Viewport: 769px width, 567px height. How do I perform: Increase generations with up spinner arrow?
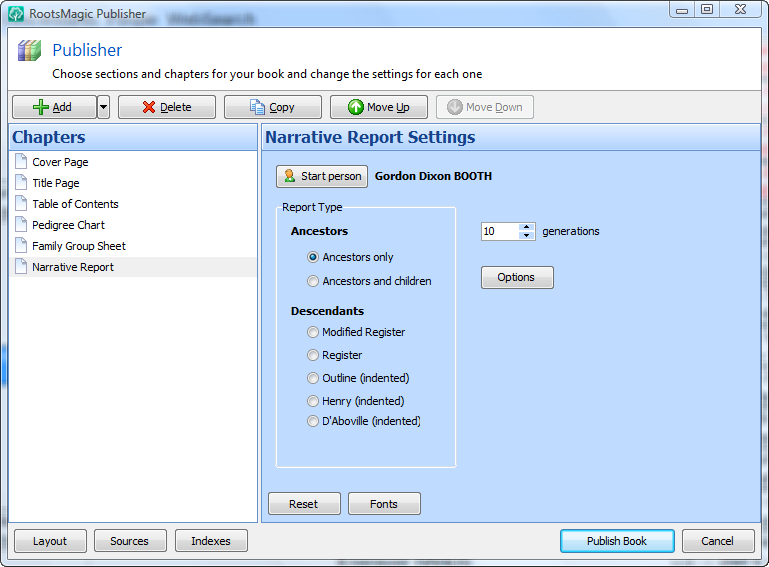click(526, 227)
